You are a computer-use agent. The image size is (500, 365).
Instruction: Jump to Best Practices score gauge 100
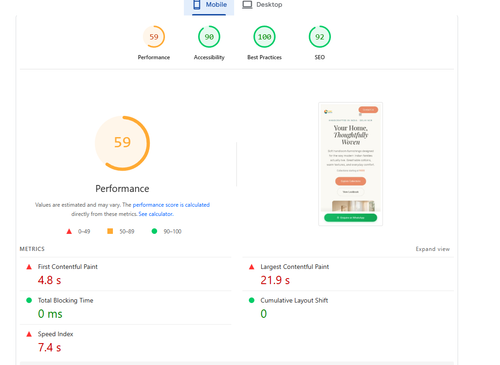[264, 37]
